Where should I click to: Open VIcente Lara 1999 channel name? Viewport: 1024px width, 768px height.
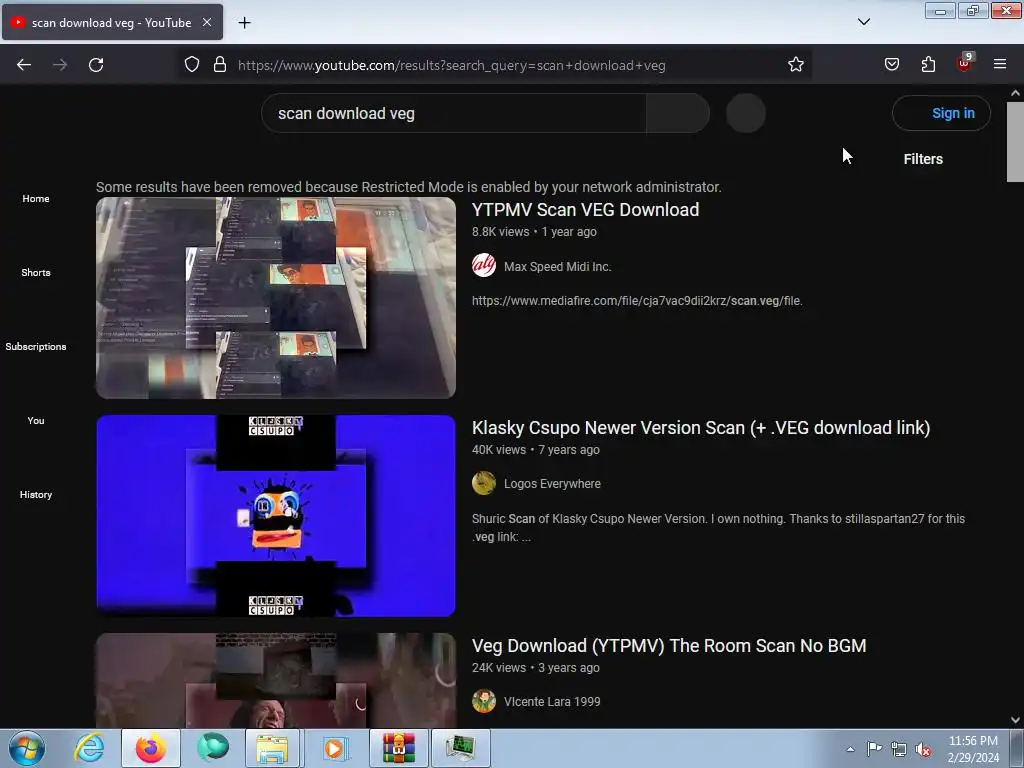coord(552,702)
